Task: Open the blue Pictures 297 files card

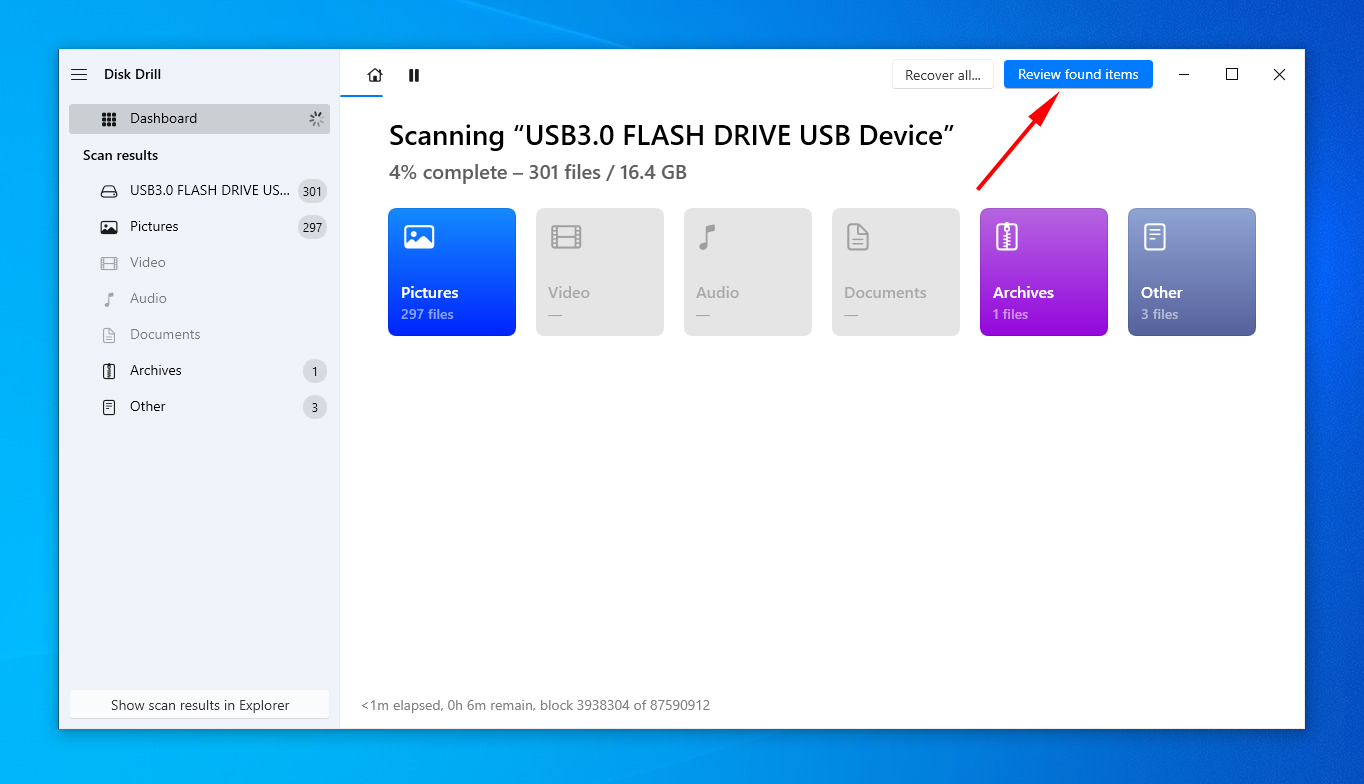Action: tap(452, 272)
